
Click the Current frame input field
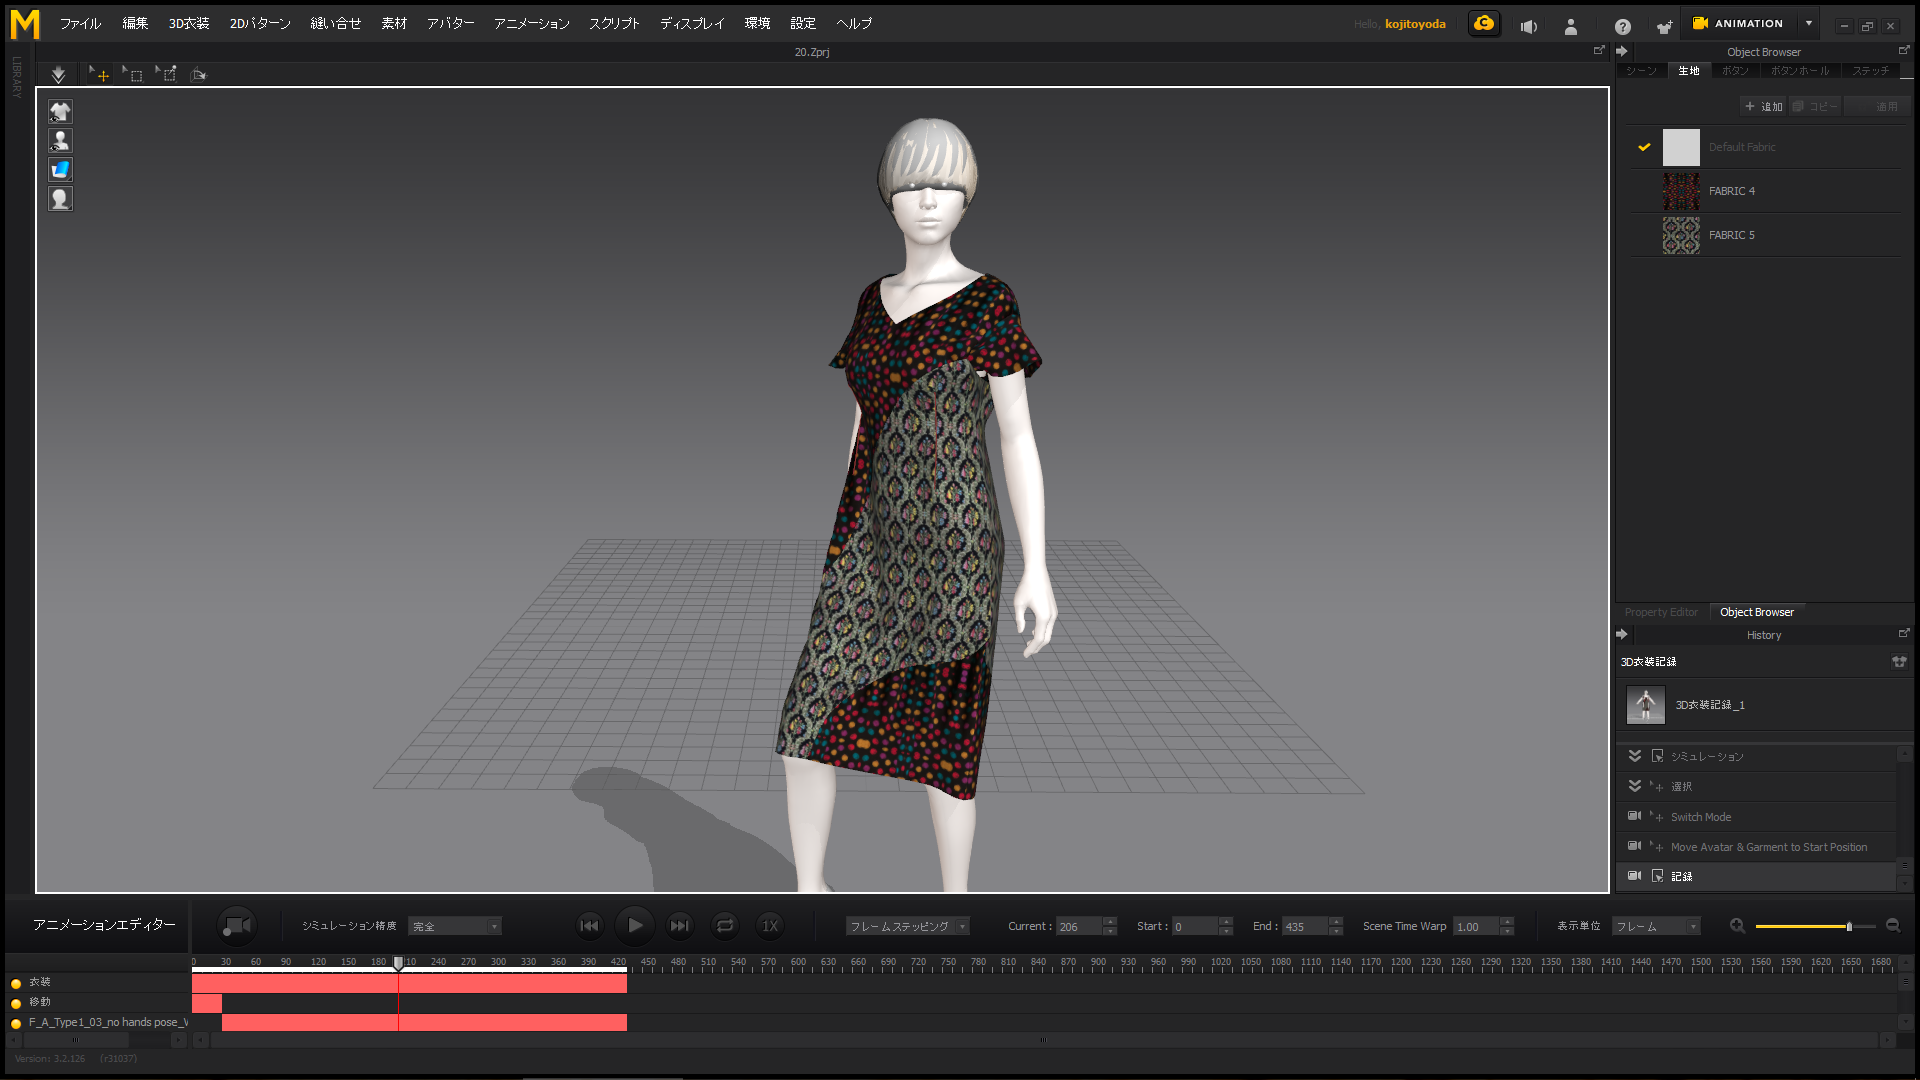click(x=1078, y=927)
